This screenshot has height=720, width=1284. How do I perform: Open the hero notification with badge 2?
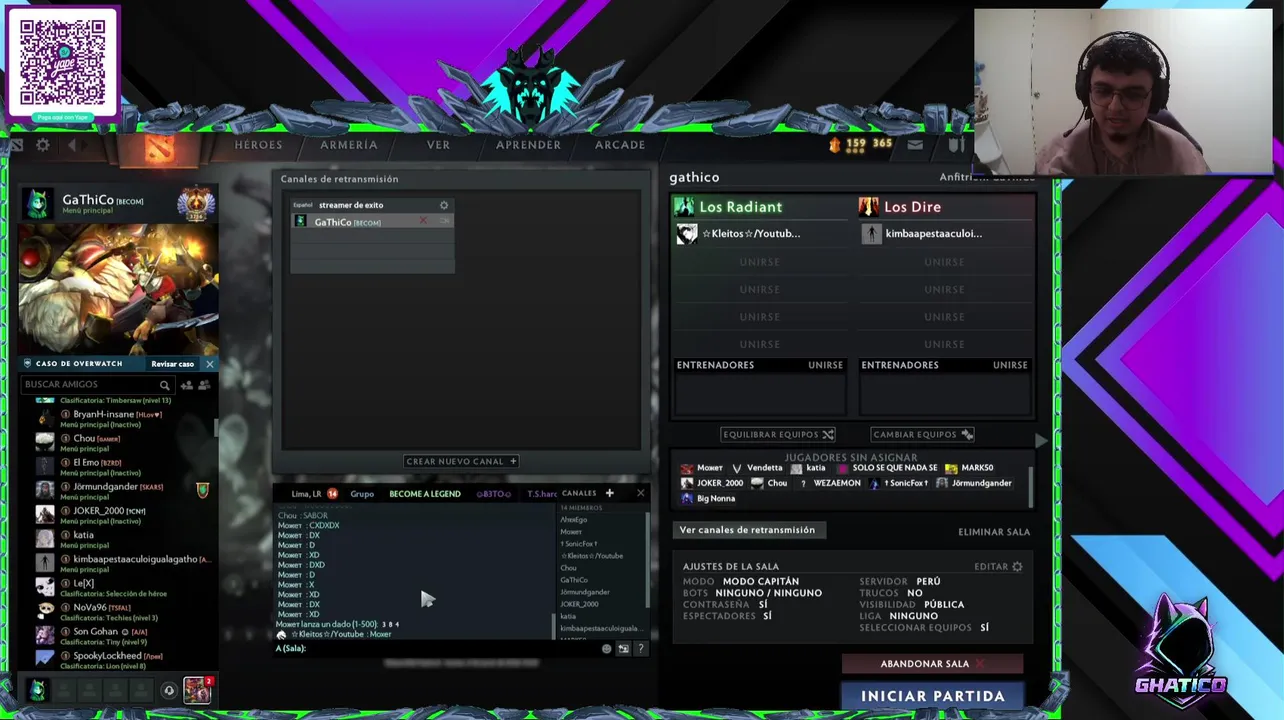pyautogui.click(x=197, y=690)
